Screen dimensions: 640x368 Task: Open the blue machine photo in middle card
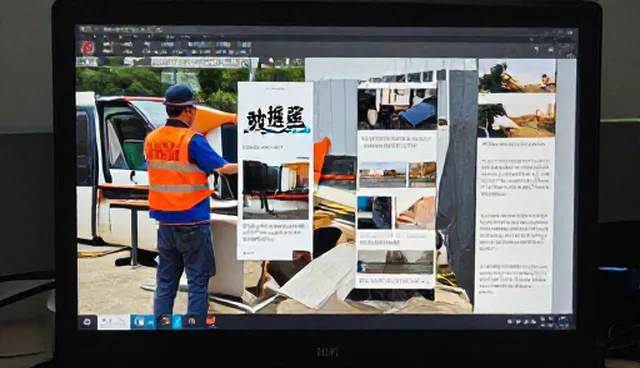pos(375,213)
